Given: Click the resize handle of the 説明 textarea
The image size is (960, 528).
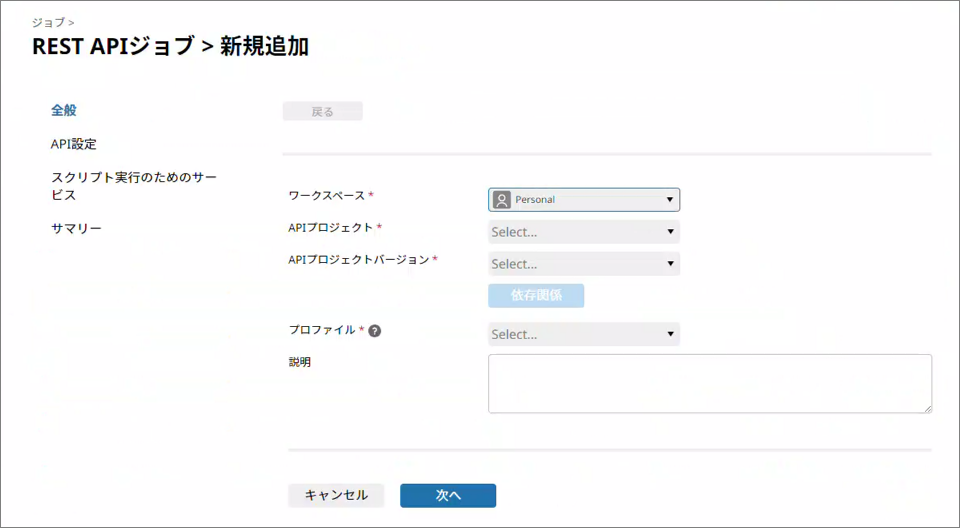Looking at the screenshot, I should 927,408.
